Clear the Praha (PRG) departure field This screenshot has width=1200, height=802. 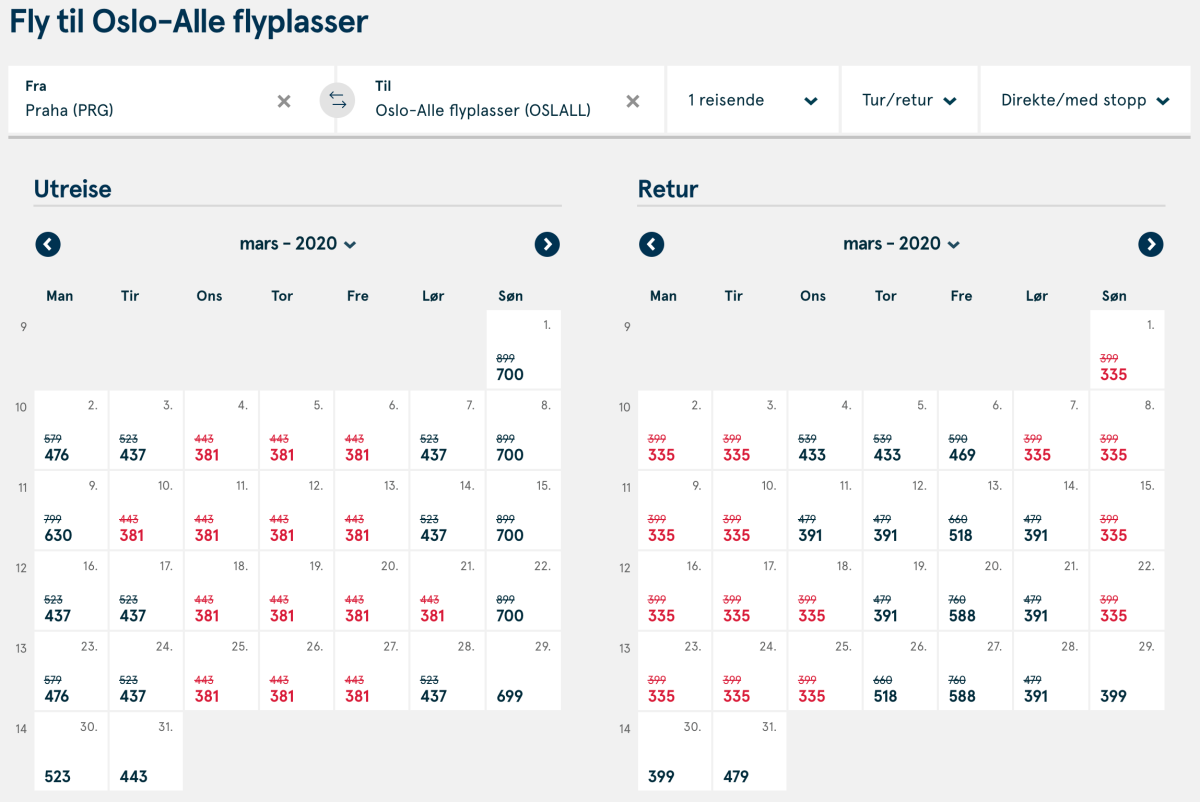point(284,101)
